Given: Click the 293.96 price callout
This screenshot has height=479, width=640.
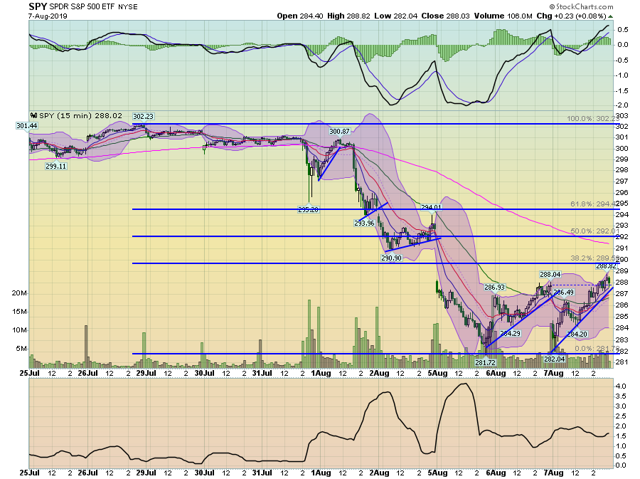Looking at the screenshot, I should (364, 223).
